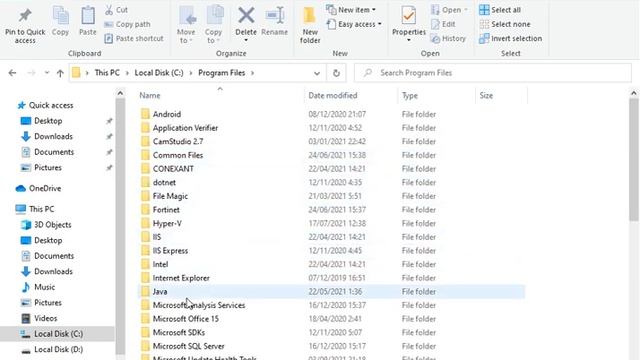The width and height of the screenshot is (640, 360).
Task: Select Quick access in sidebar
Action: (45, 105)
